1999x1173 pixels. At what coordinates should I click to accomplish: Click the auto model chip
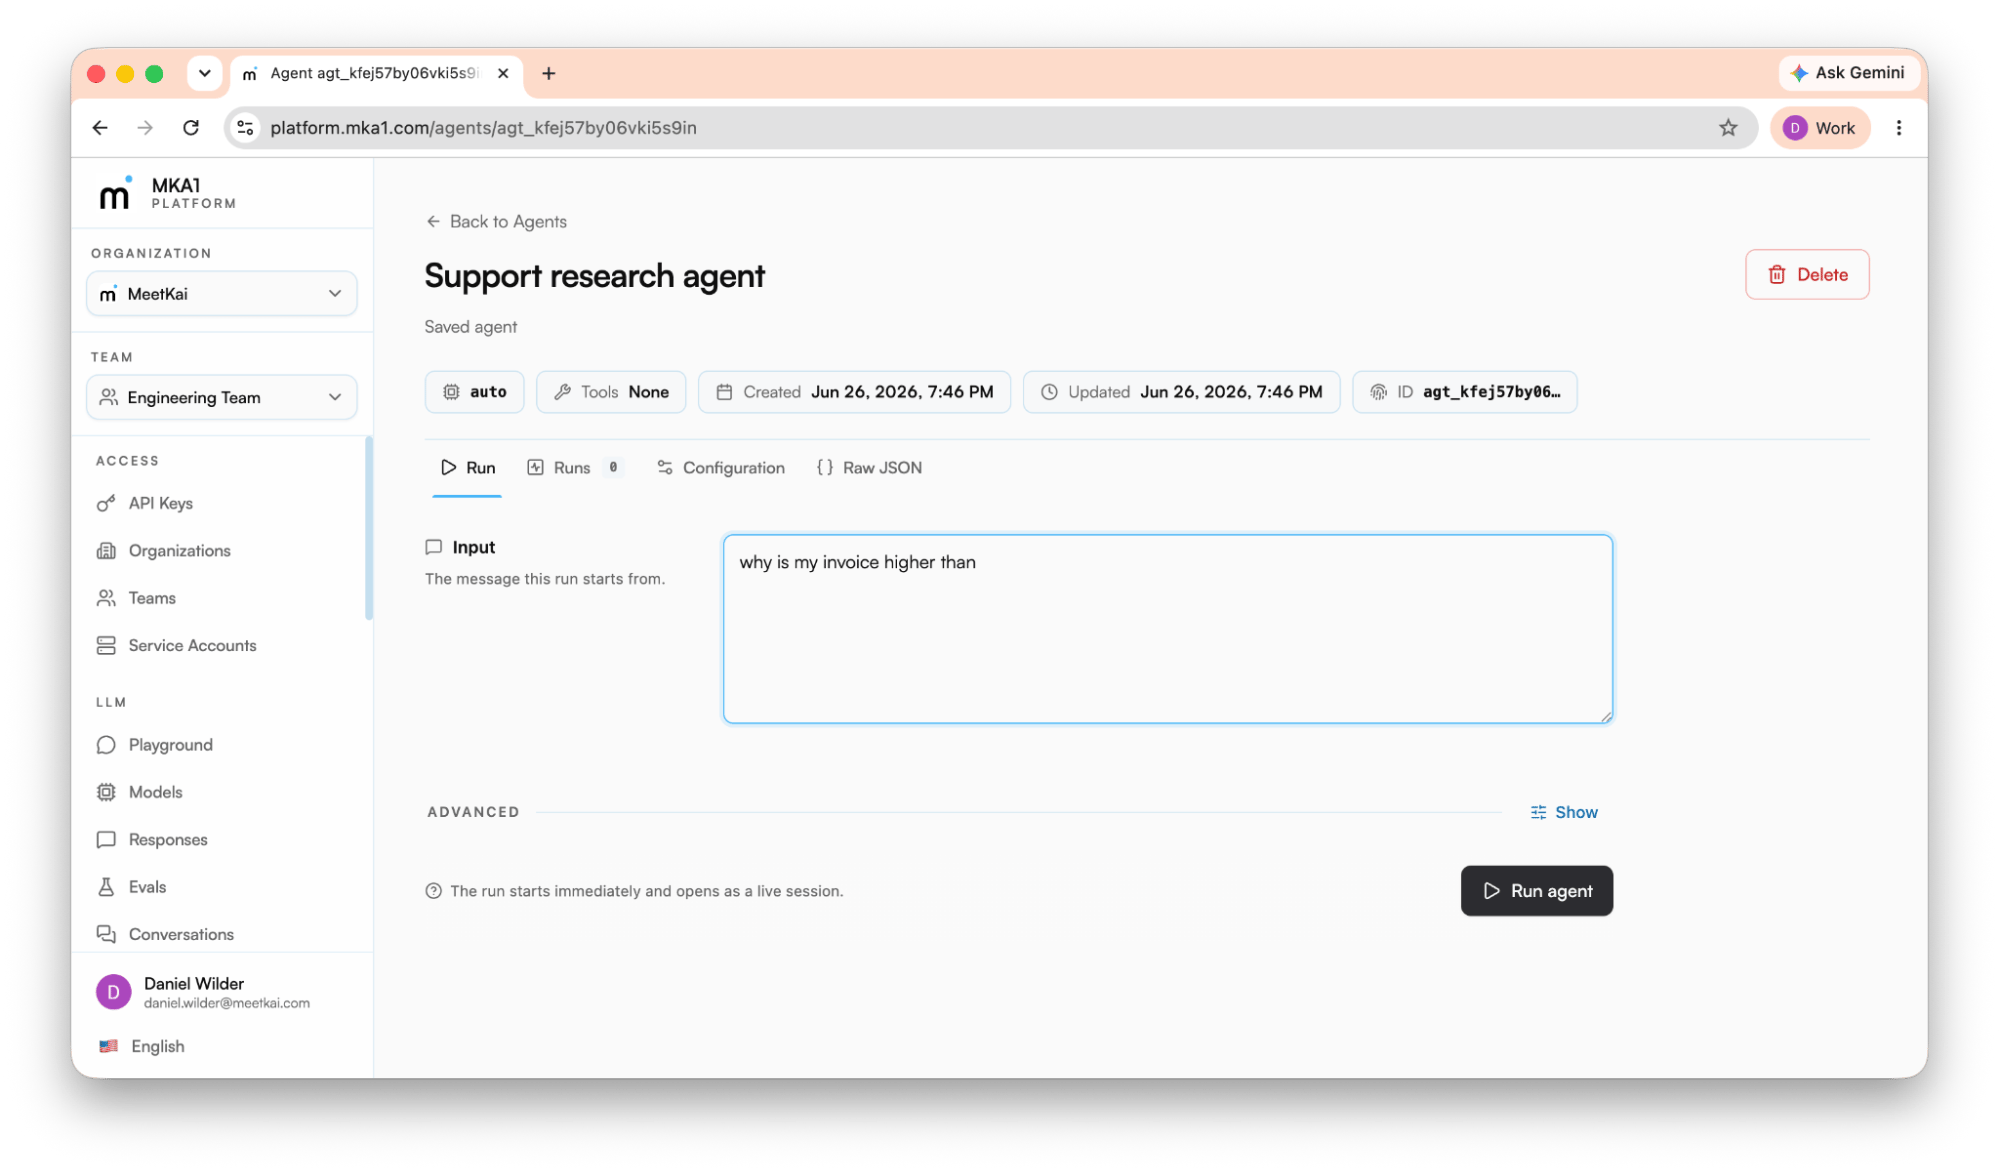click(x=475, y=392)
